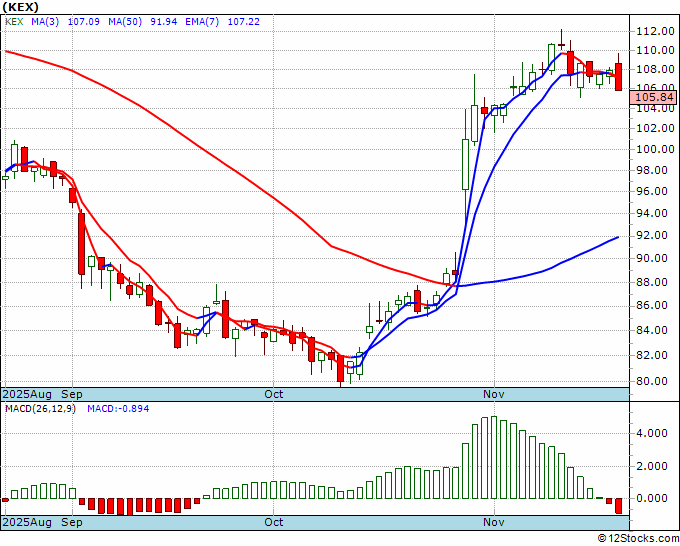680x546 pixels.
Task: Select the MA(50) legend label
Action: click(125, 22)
